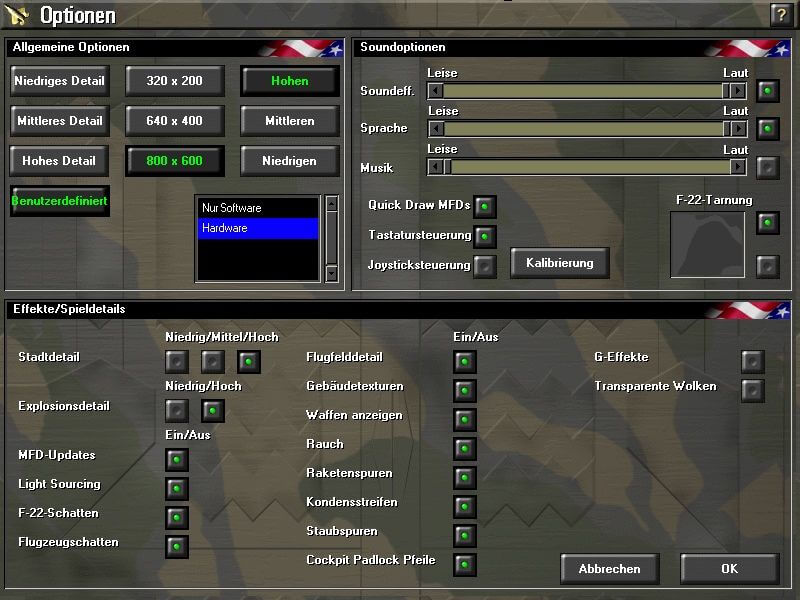Increase Musik volume with right arrow

[738, 167]
